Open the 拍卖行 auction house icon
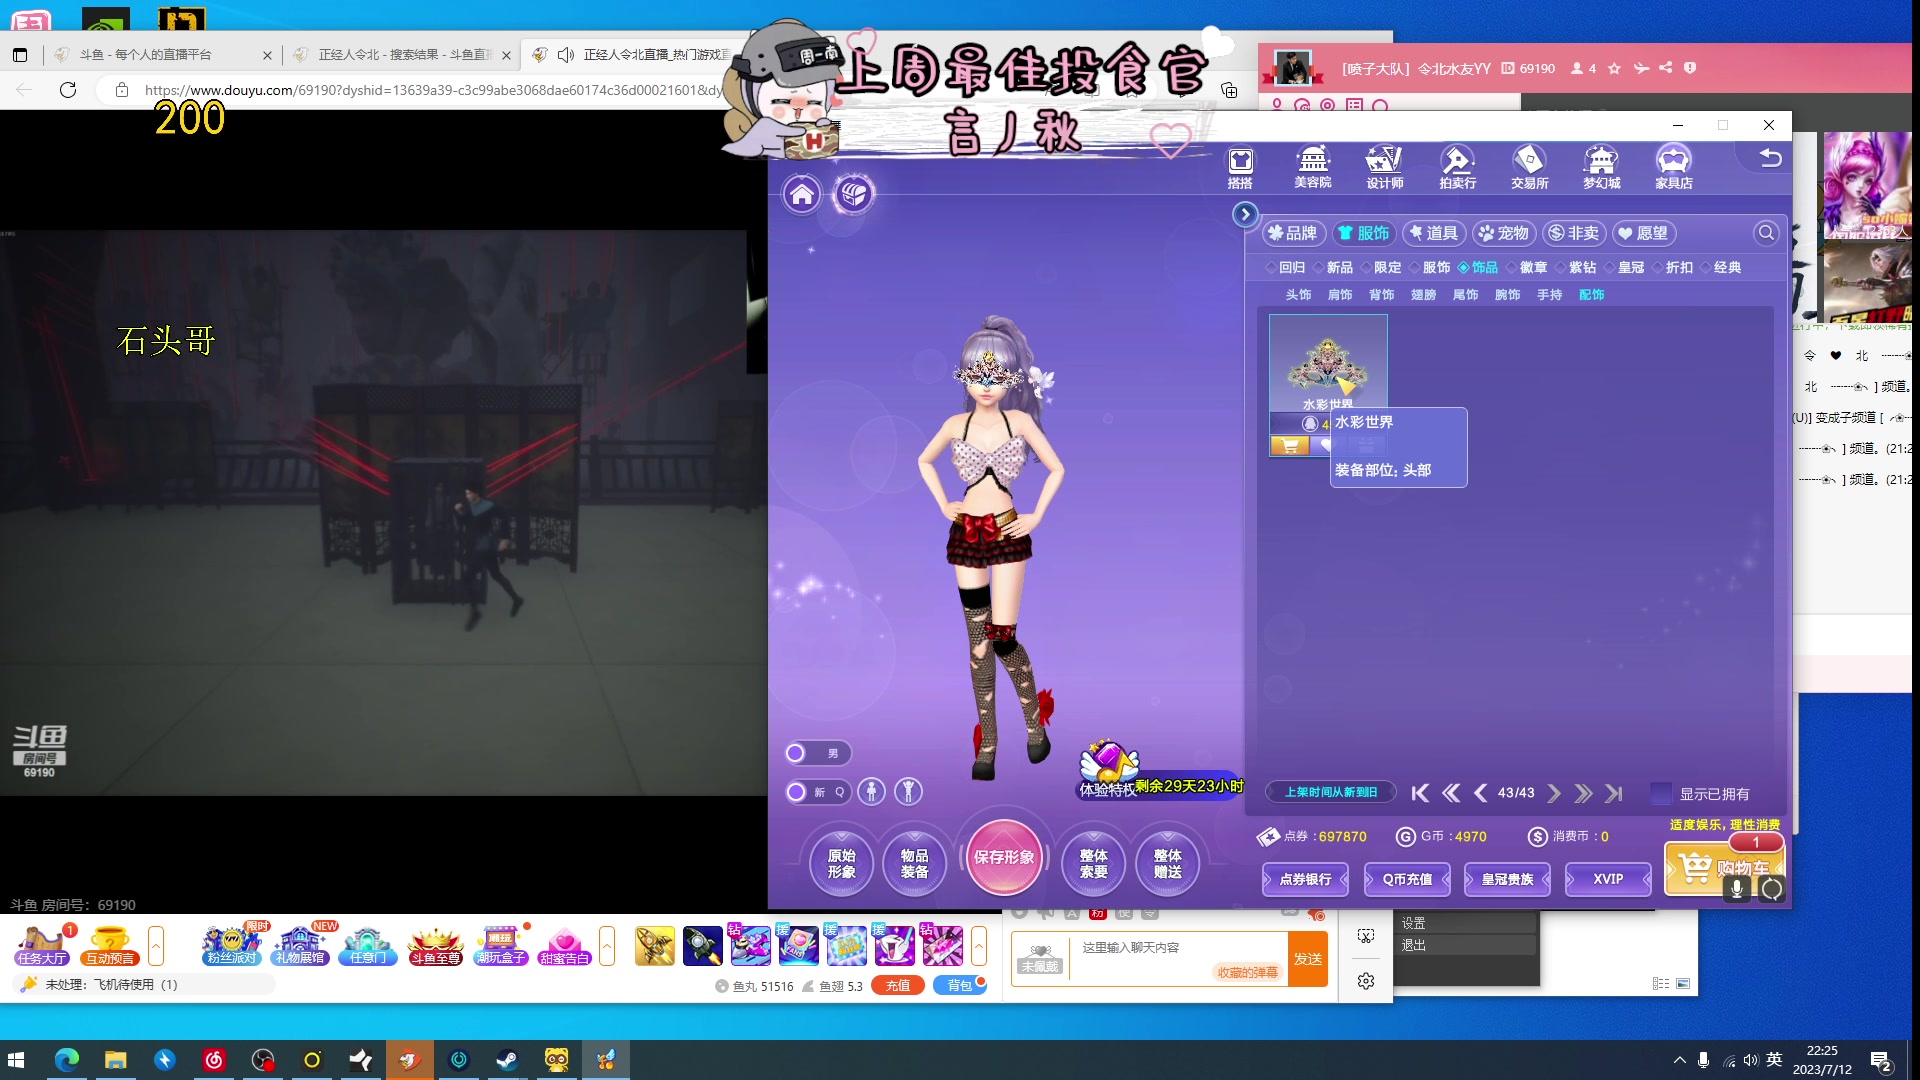Image resolution: width=1920 pixels, height=1080 pixels. (1457, 167)
